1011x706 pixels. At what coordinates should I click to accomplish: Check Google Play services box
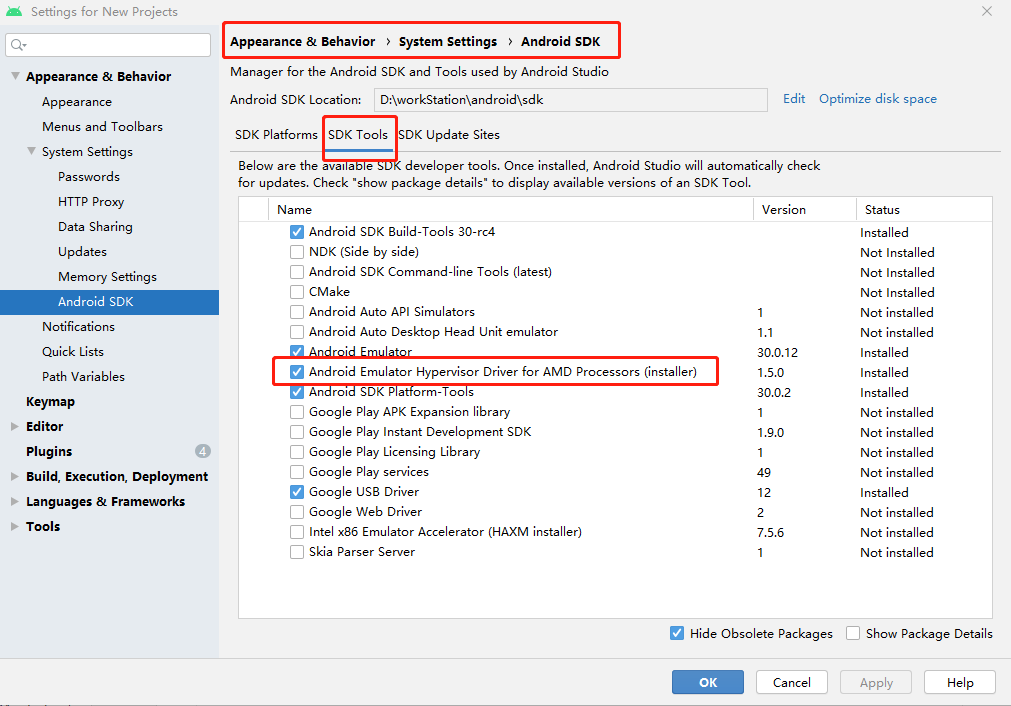[297, 471]
